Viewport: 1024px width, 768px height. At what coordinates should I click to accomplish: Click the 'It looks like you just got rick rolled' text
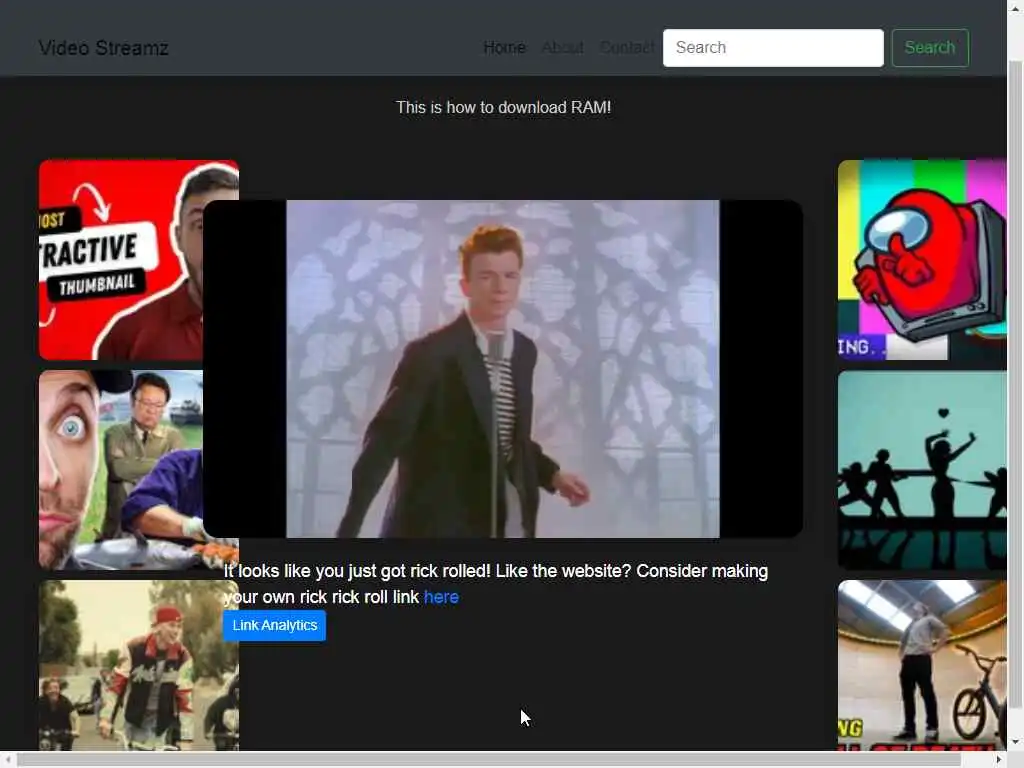coord(496,584)
